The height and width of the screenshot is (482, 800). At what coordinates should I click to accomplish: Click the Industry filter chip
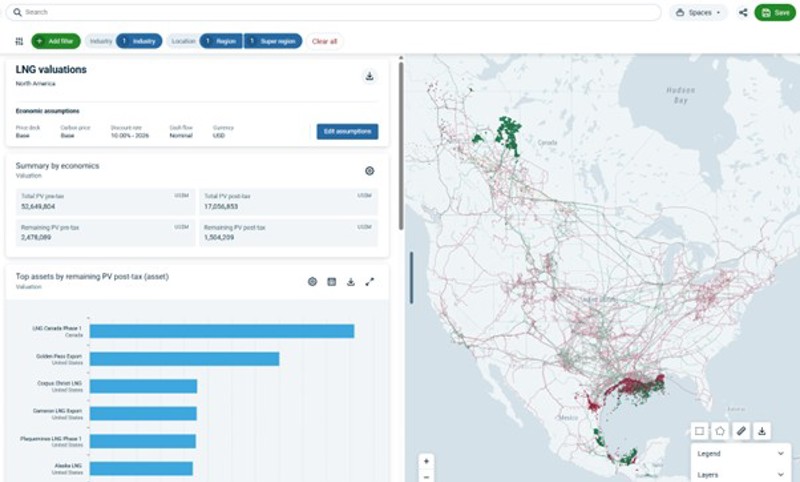[138, 41]
